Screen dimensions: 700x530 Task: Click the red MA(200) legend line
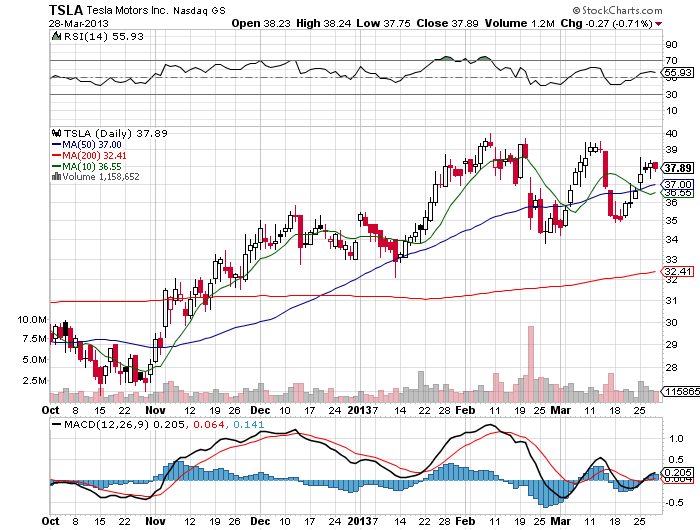[x=56, y=155]
